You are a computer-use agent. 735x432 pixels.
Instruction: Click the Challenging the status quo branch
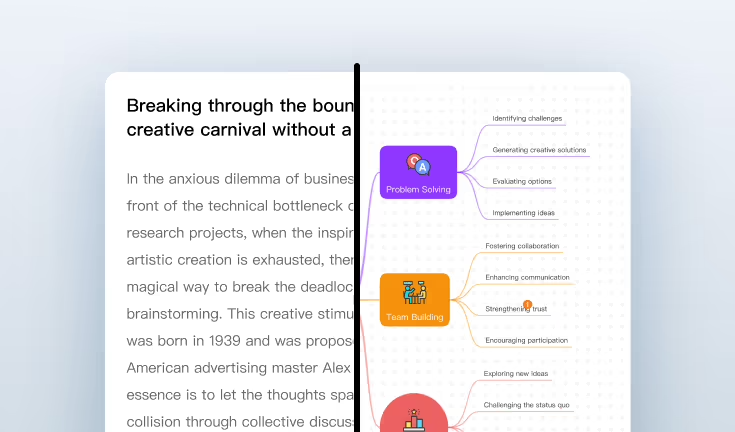click(526, 405)
